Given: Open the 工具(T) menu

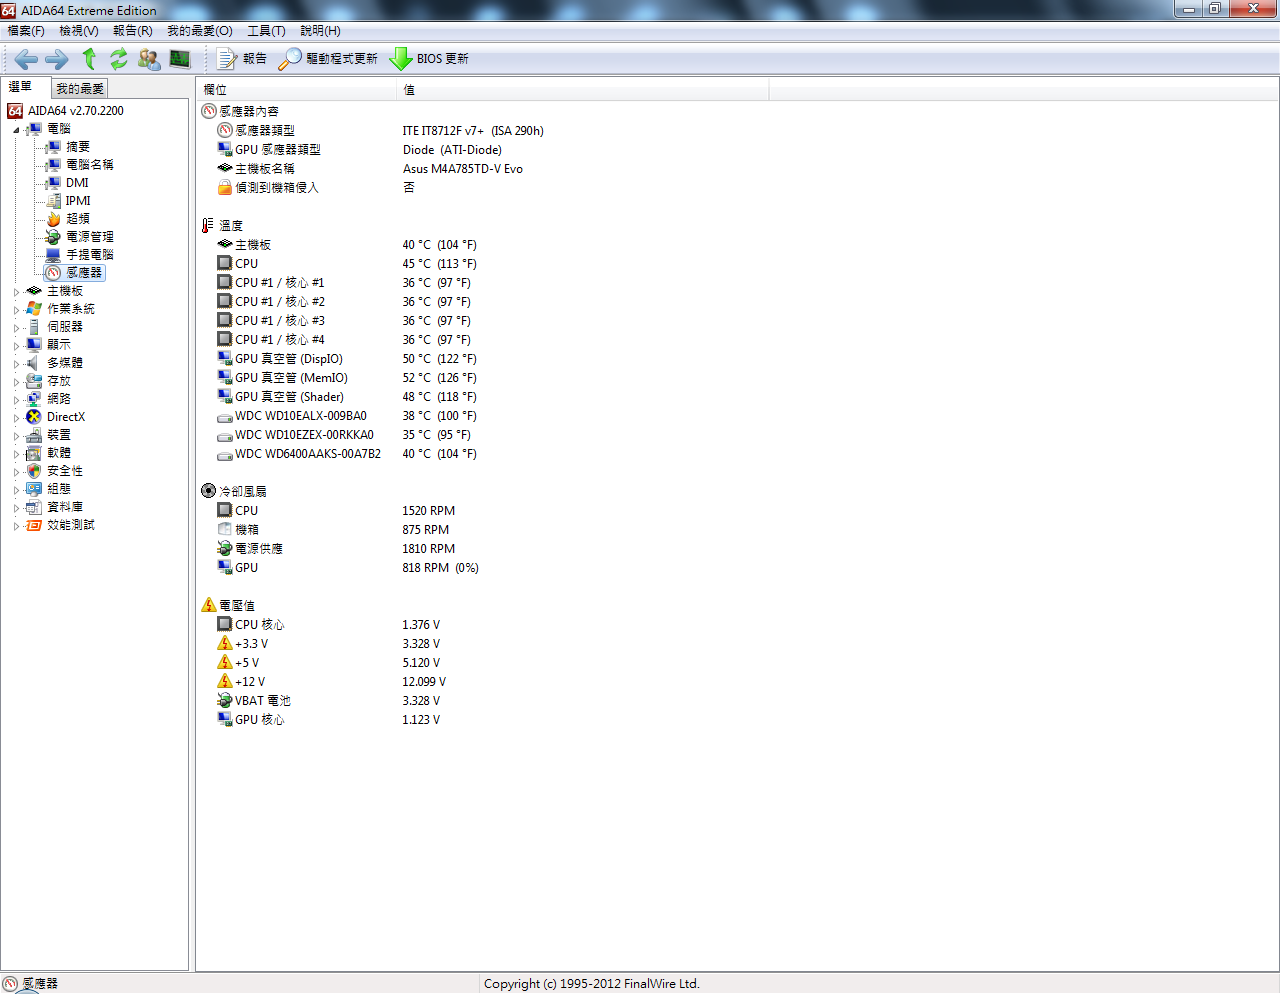Looking at the screenshot, I should coord(267,31).
